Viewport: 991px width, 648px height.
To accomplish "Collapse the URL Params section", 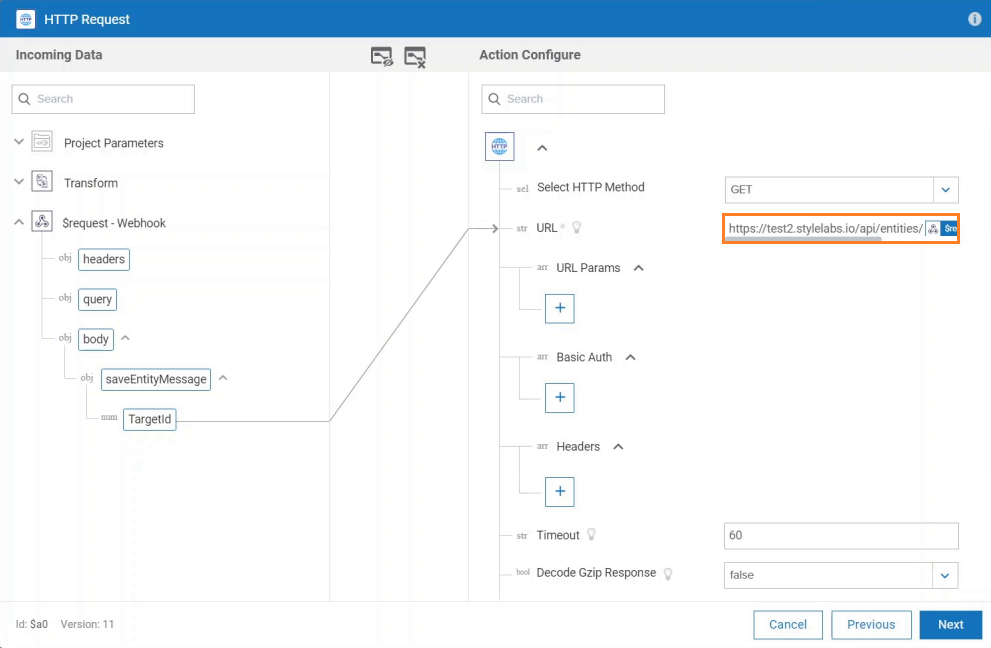I will point(638,268).
